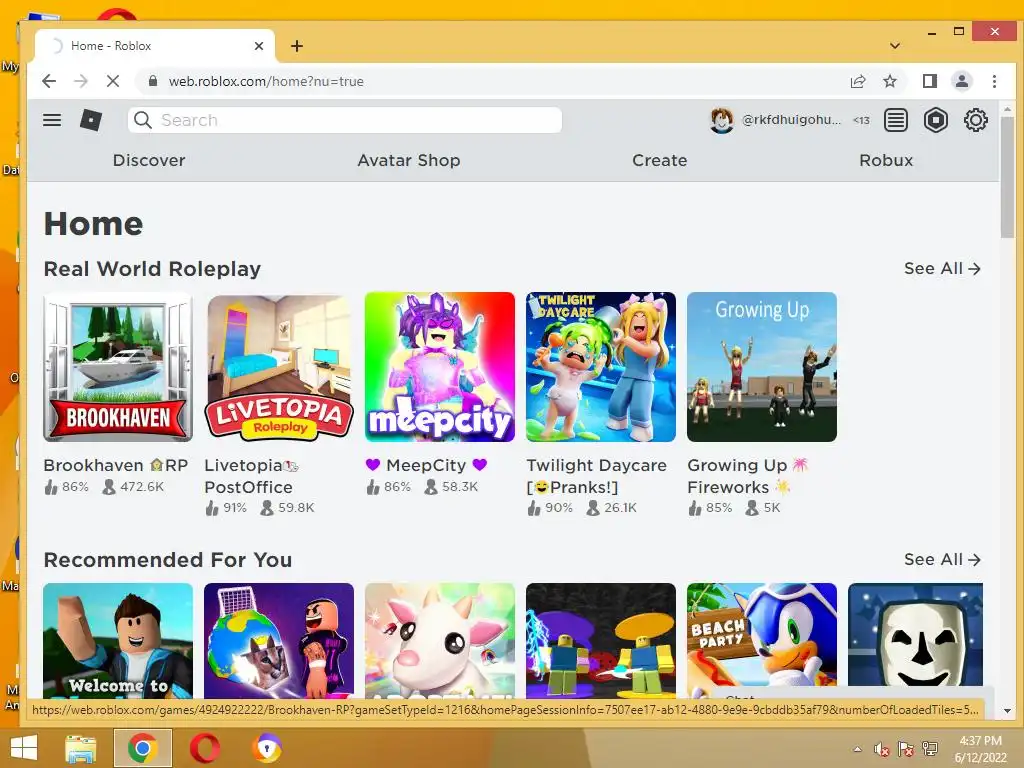Bookmark this page with the star
Screen dimensions: 1024x768
coord(889,81)
